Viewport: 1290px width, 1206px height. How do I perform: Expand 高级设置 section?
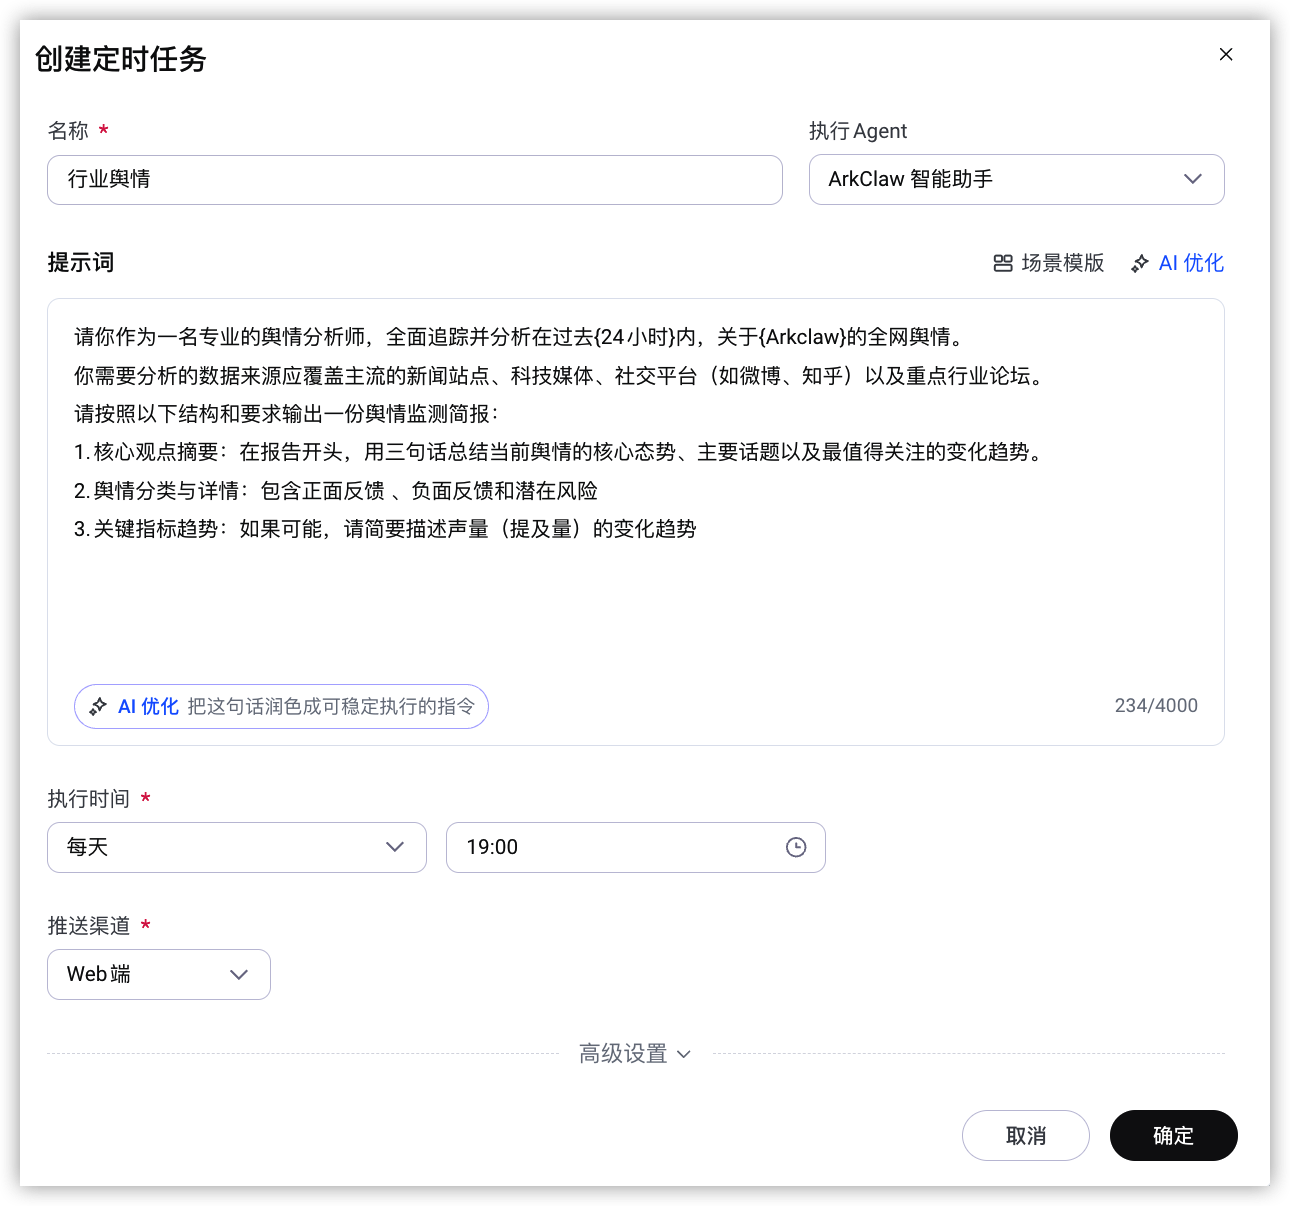coord(635,1054)
